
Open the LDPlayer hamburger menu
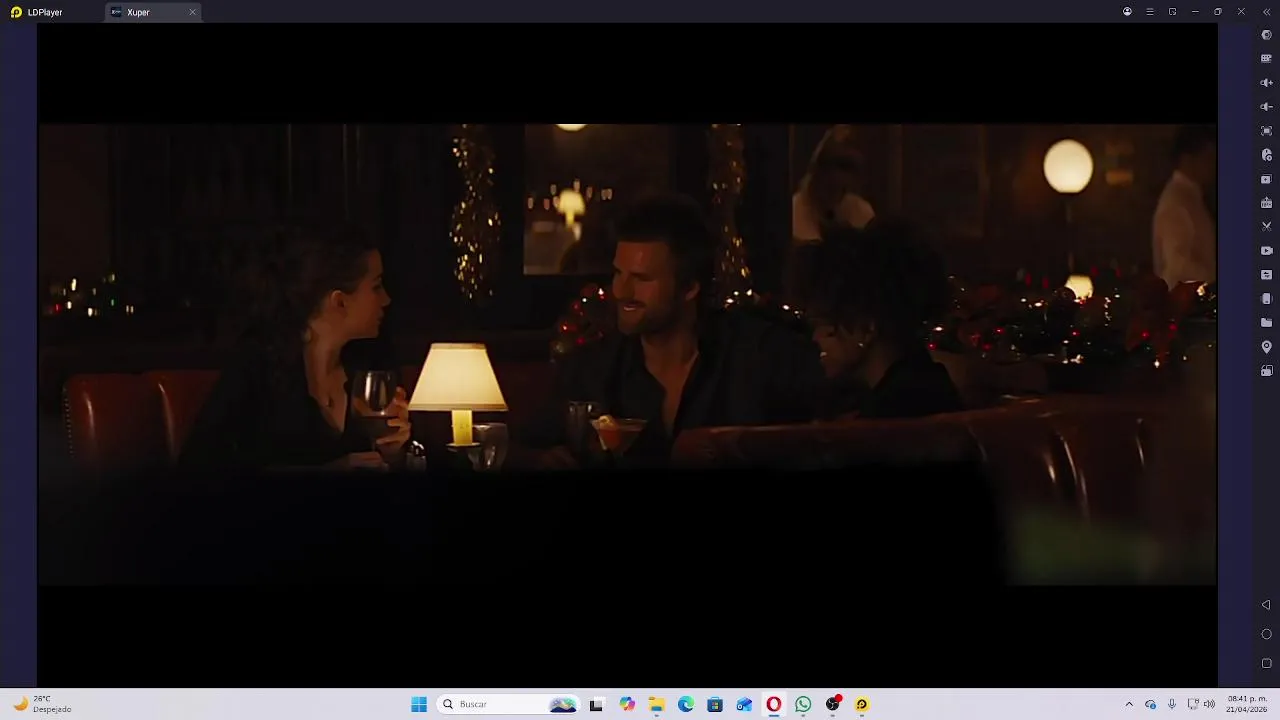(1150, 12)
